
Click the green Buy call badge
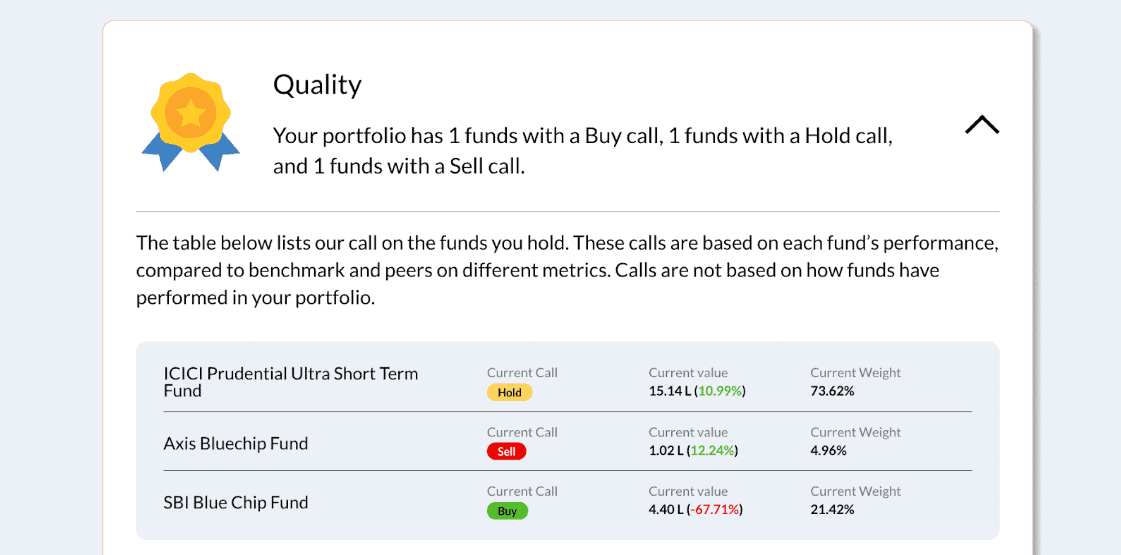pos(507,511)
